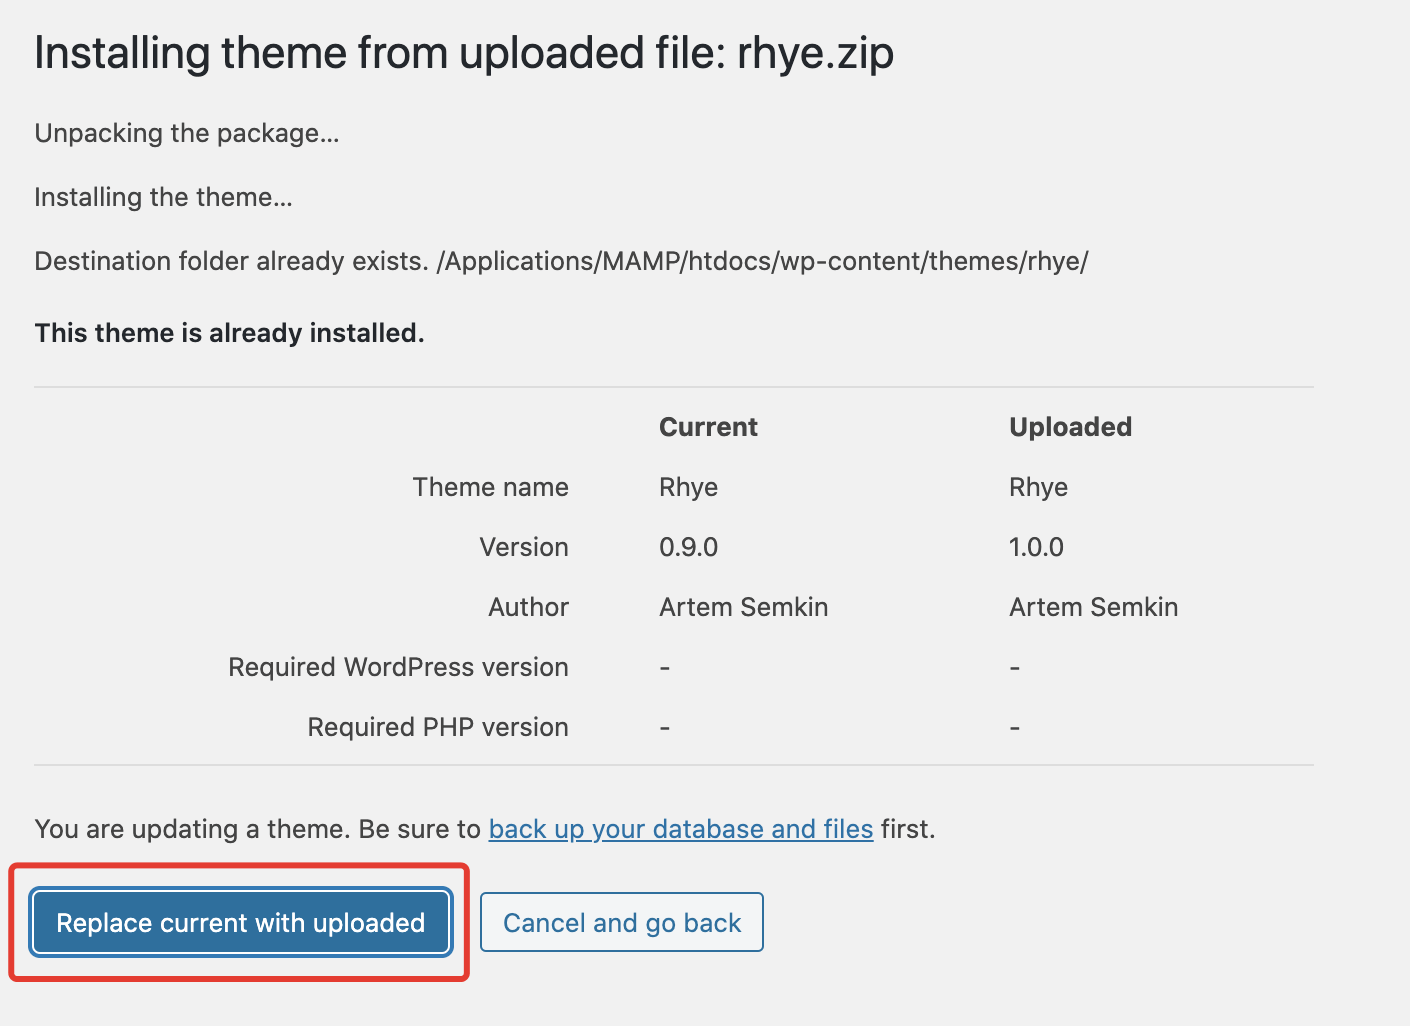Select the Current column header

(x=708, y=427)
